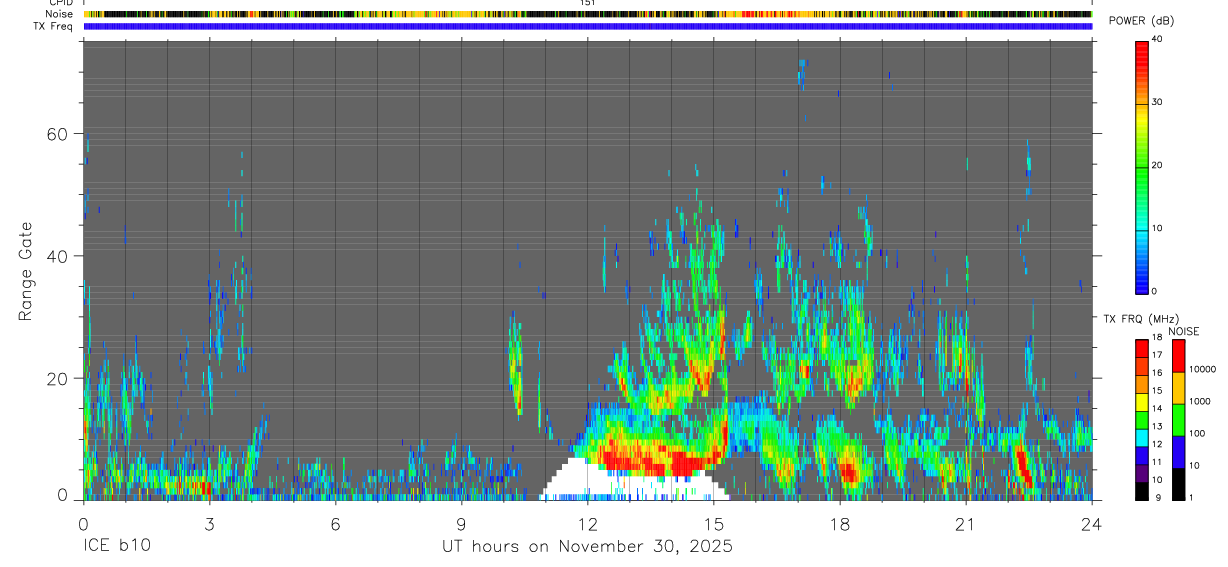Click the Range Gate axis title
The width and height of the screenshot is (1228, 567).
[25, 271]
